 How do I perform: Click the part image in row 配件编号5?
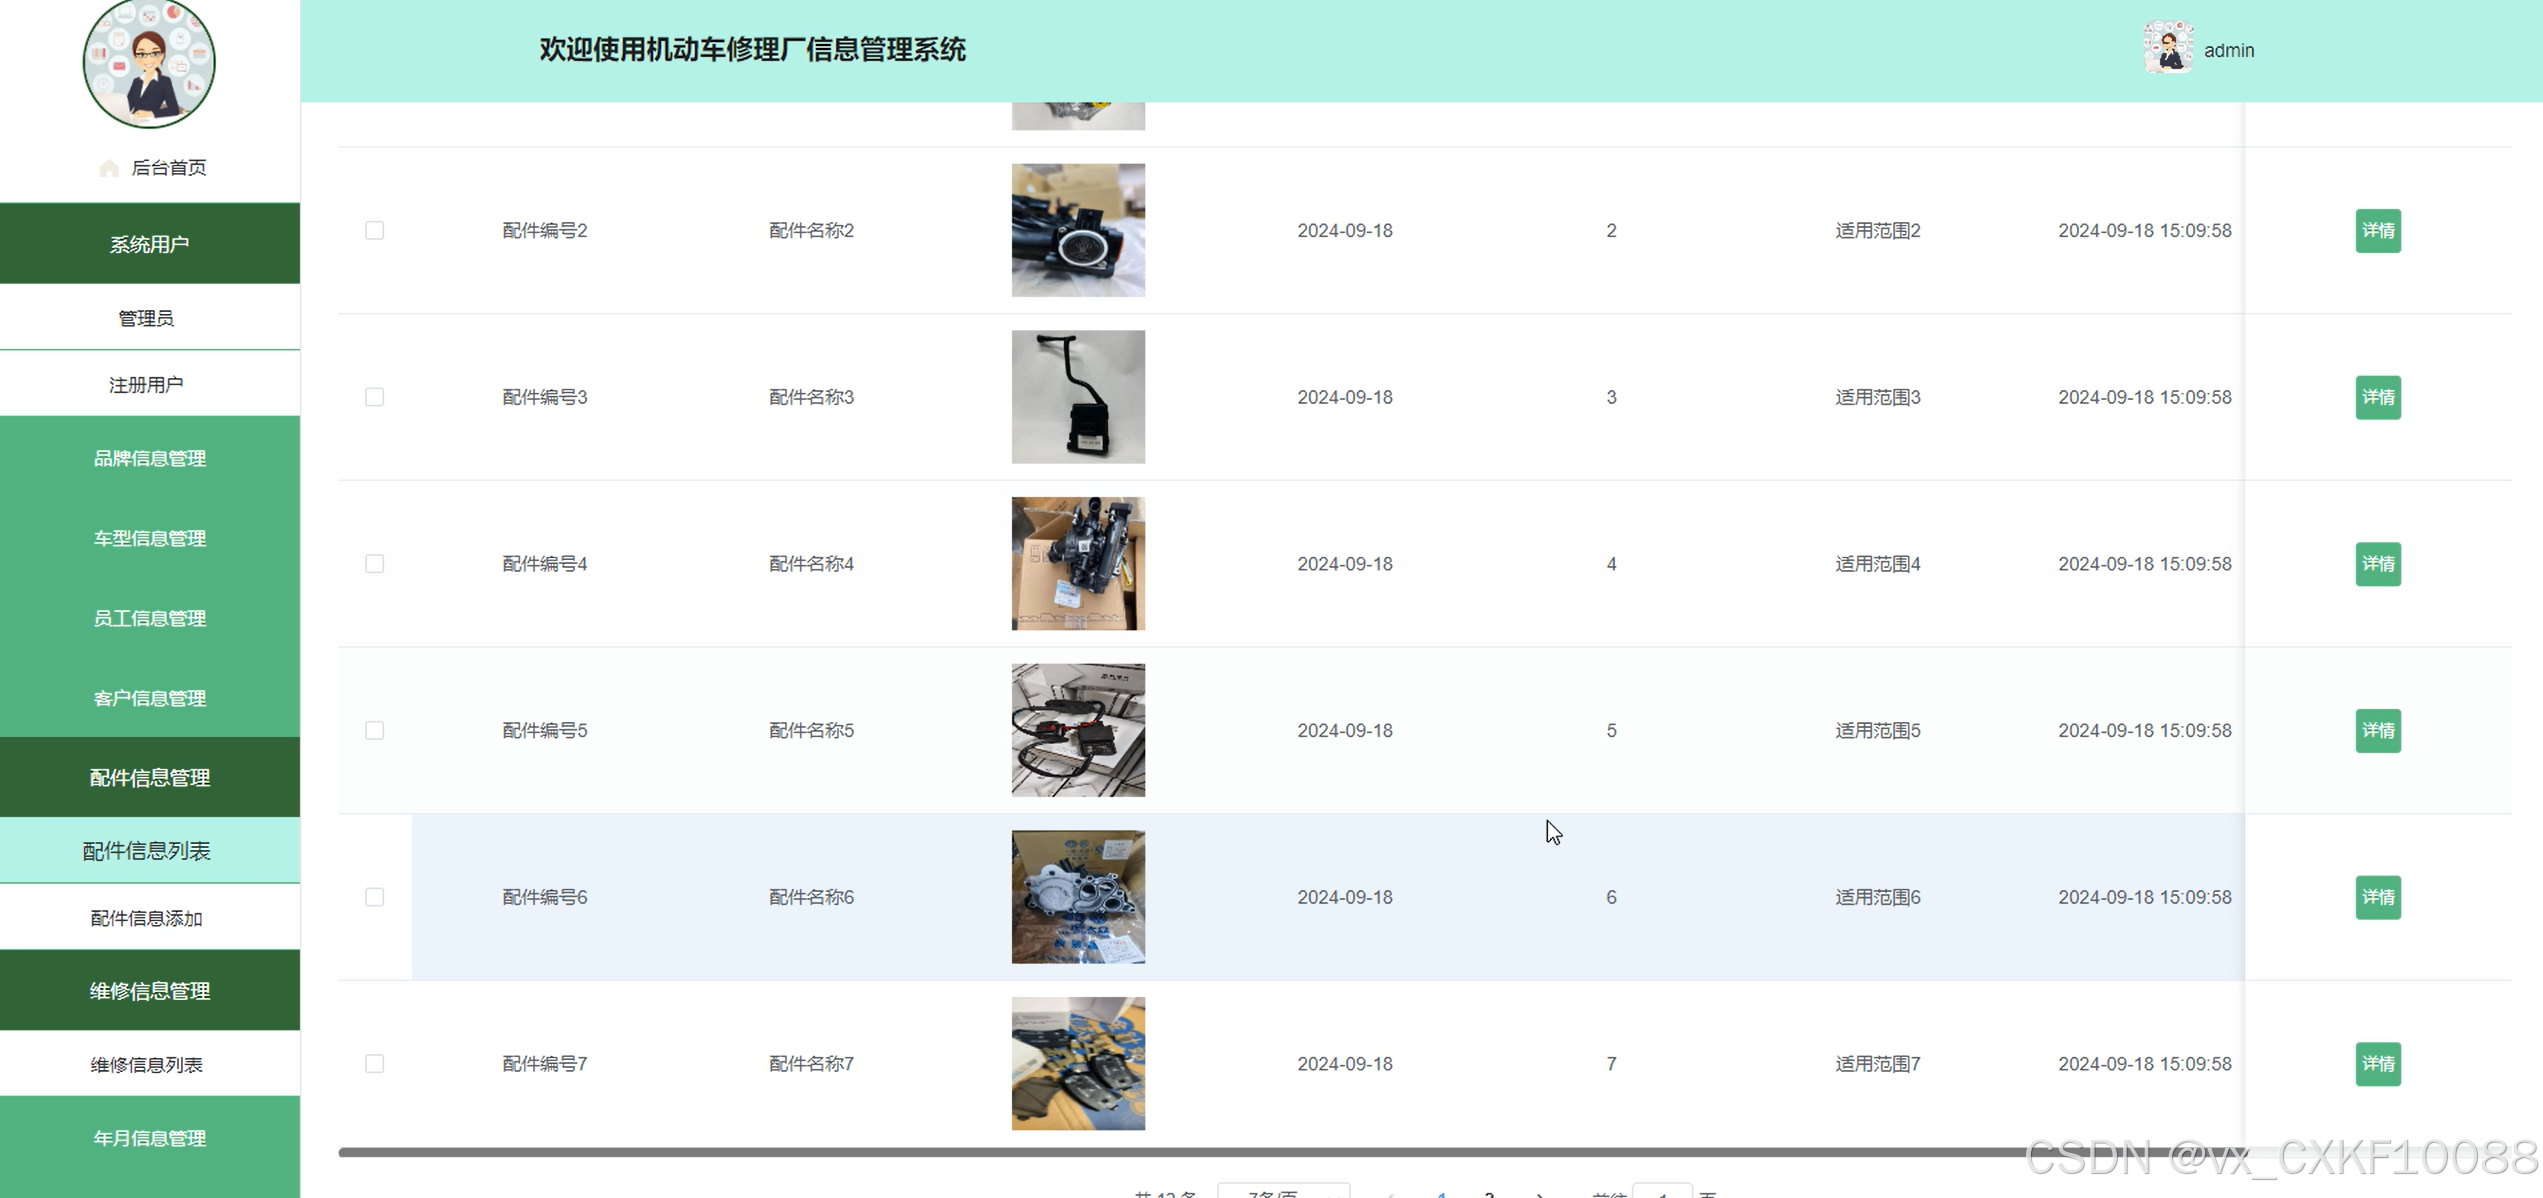point(1077,730)
